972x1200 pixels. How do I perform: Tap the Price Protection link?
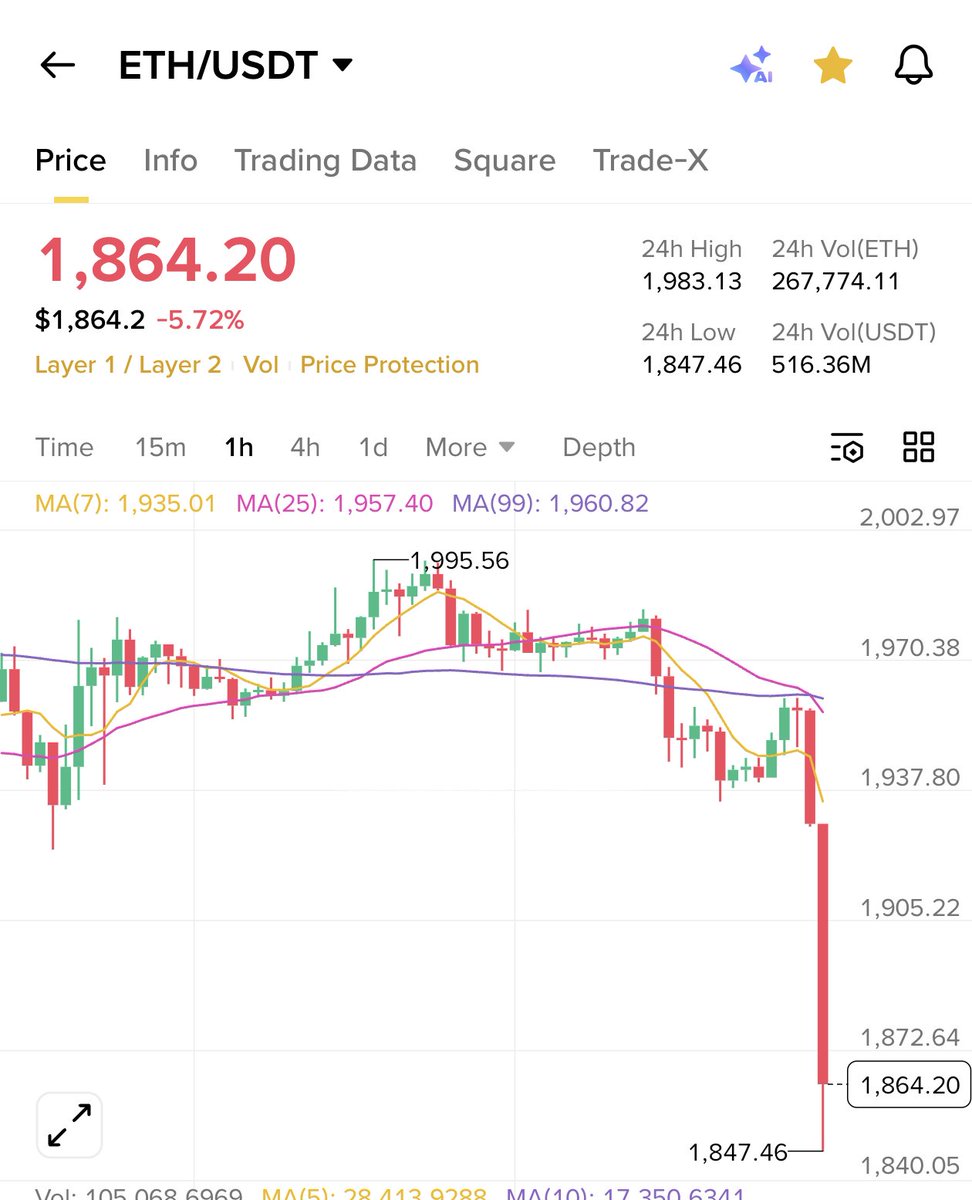coord(389,365)
